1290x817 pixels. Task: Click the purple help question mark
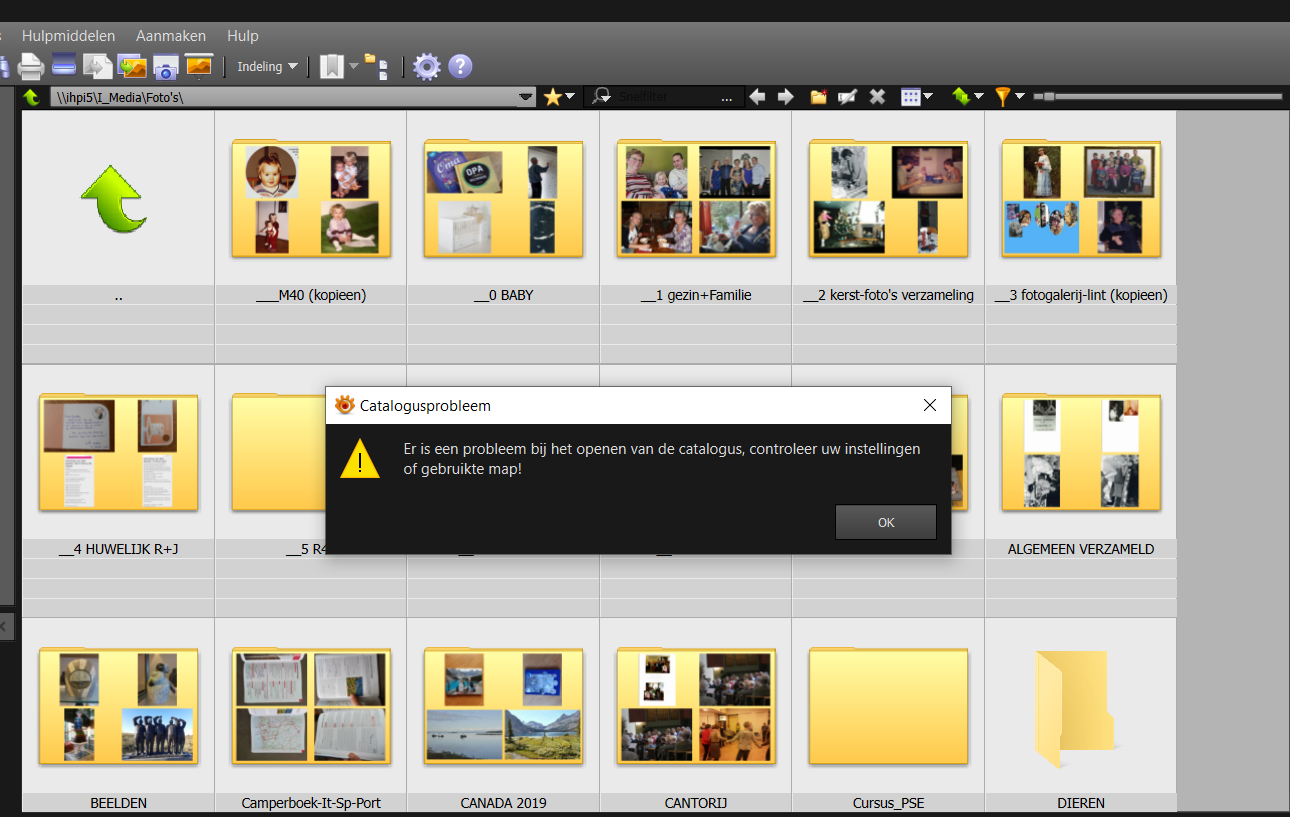click(460, 67)
